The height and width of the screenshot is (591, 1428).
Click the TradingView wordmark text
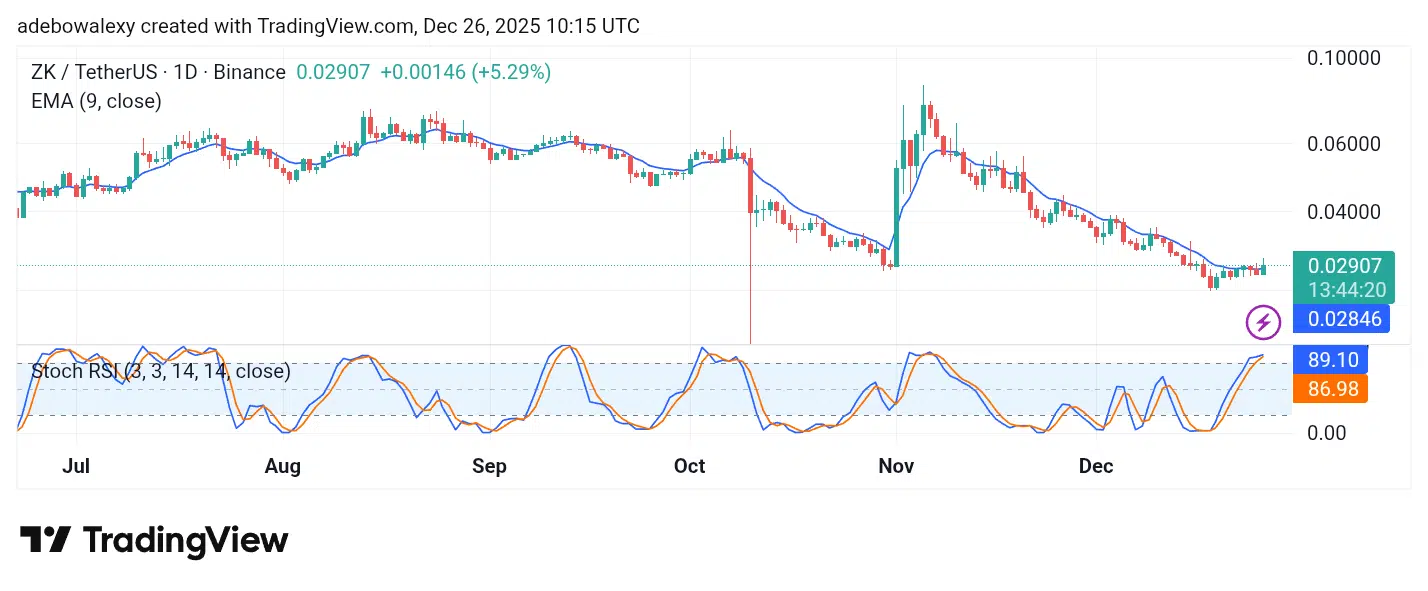185,540
